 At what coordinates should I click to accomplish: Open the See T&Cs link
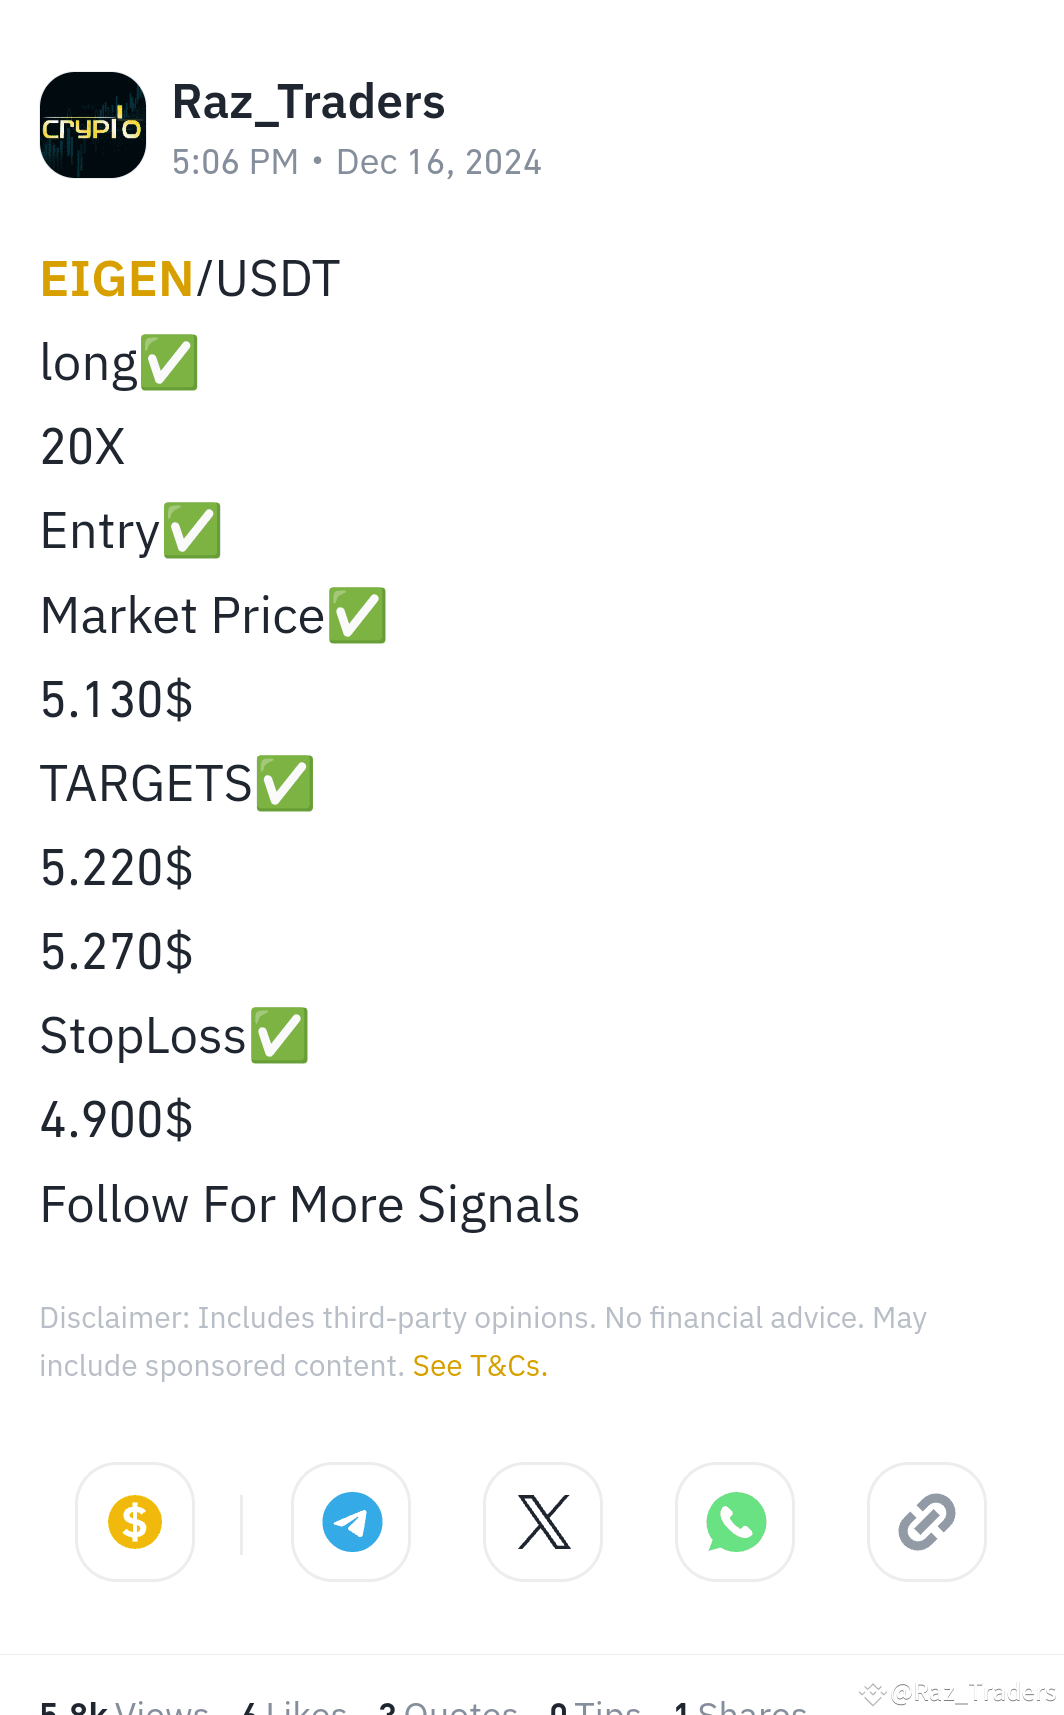[480, 1366]
